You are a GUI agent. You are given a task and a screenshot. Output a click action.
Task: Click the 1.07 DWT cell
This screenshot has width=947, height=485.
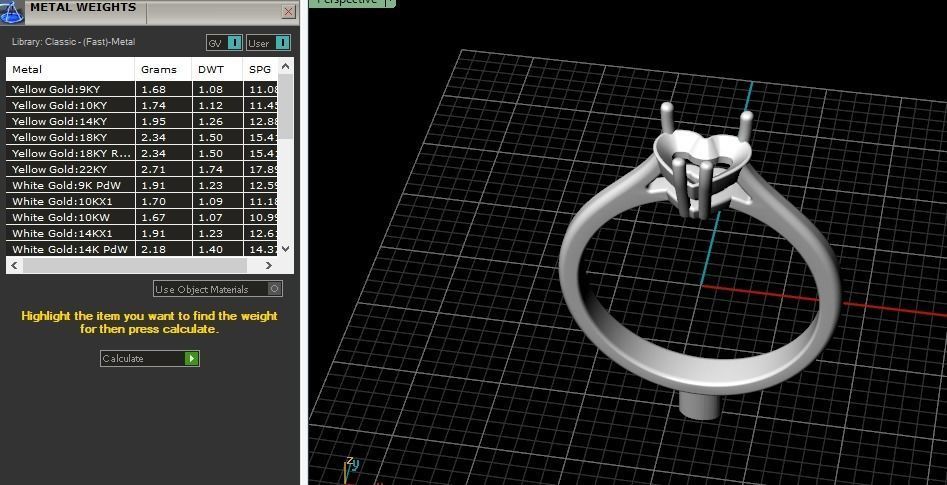[x=217, y=217]
